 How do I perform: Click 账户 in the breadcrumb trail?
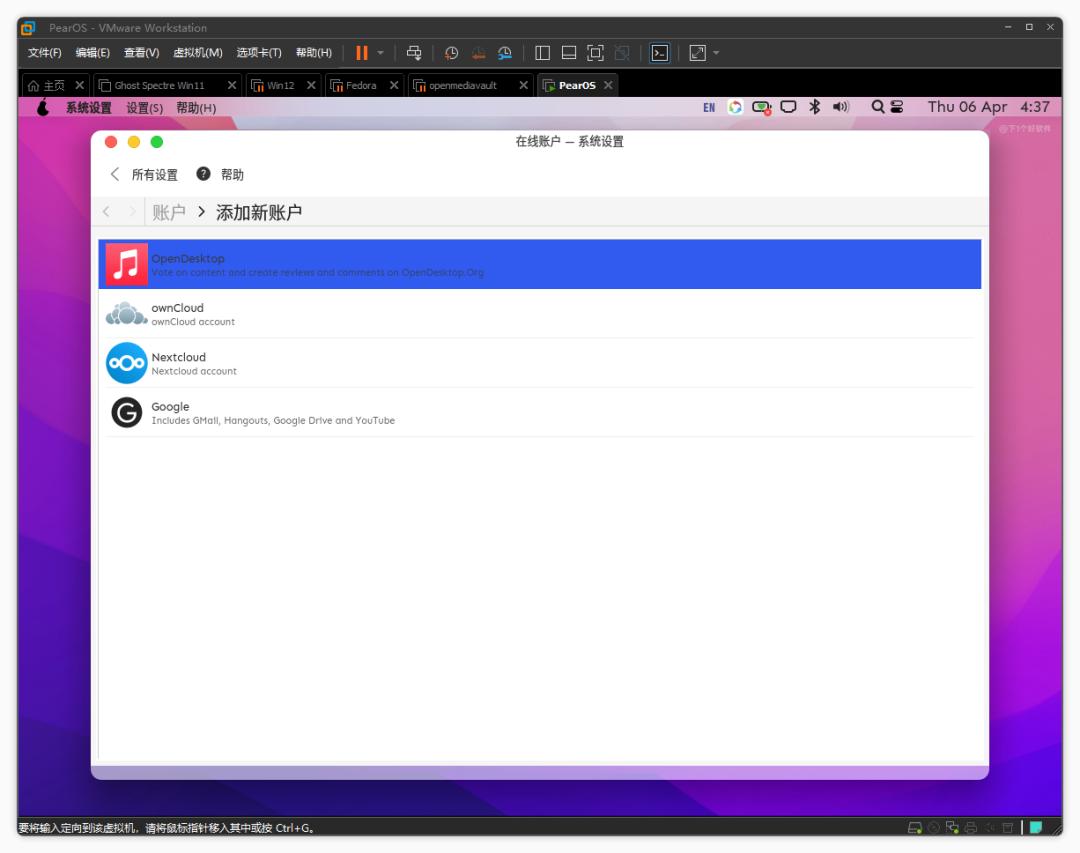click(x=167, y=211)
